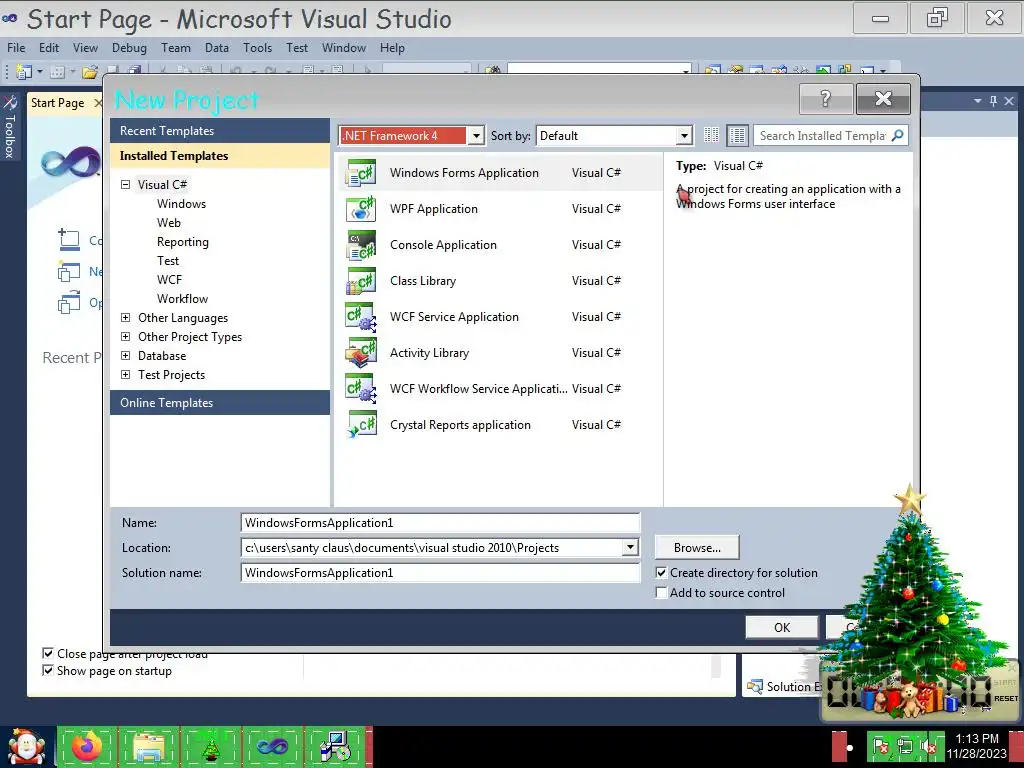Expand the Database node
Screen dimensions: 1024x768
125,356
